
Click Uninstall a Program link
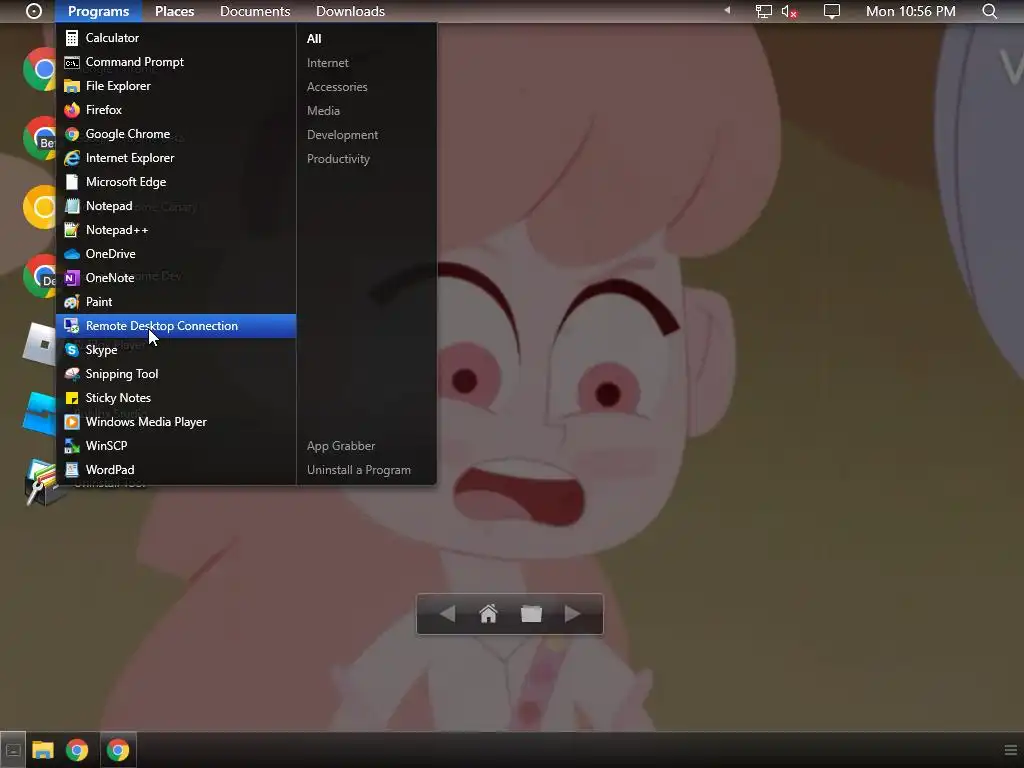click(x=359, y=470)
